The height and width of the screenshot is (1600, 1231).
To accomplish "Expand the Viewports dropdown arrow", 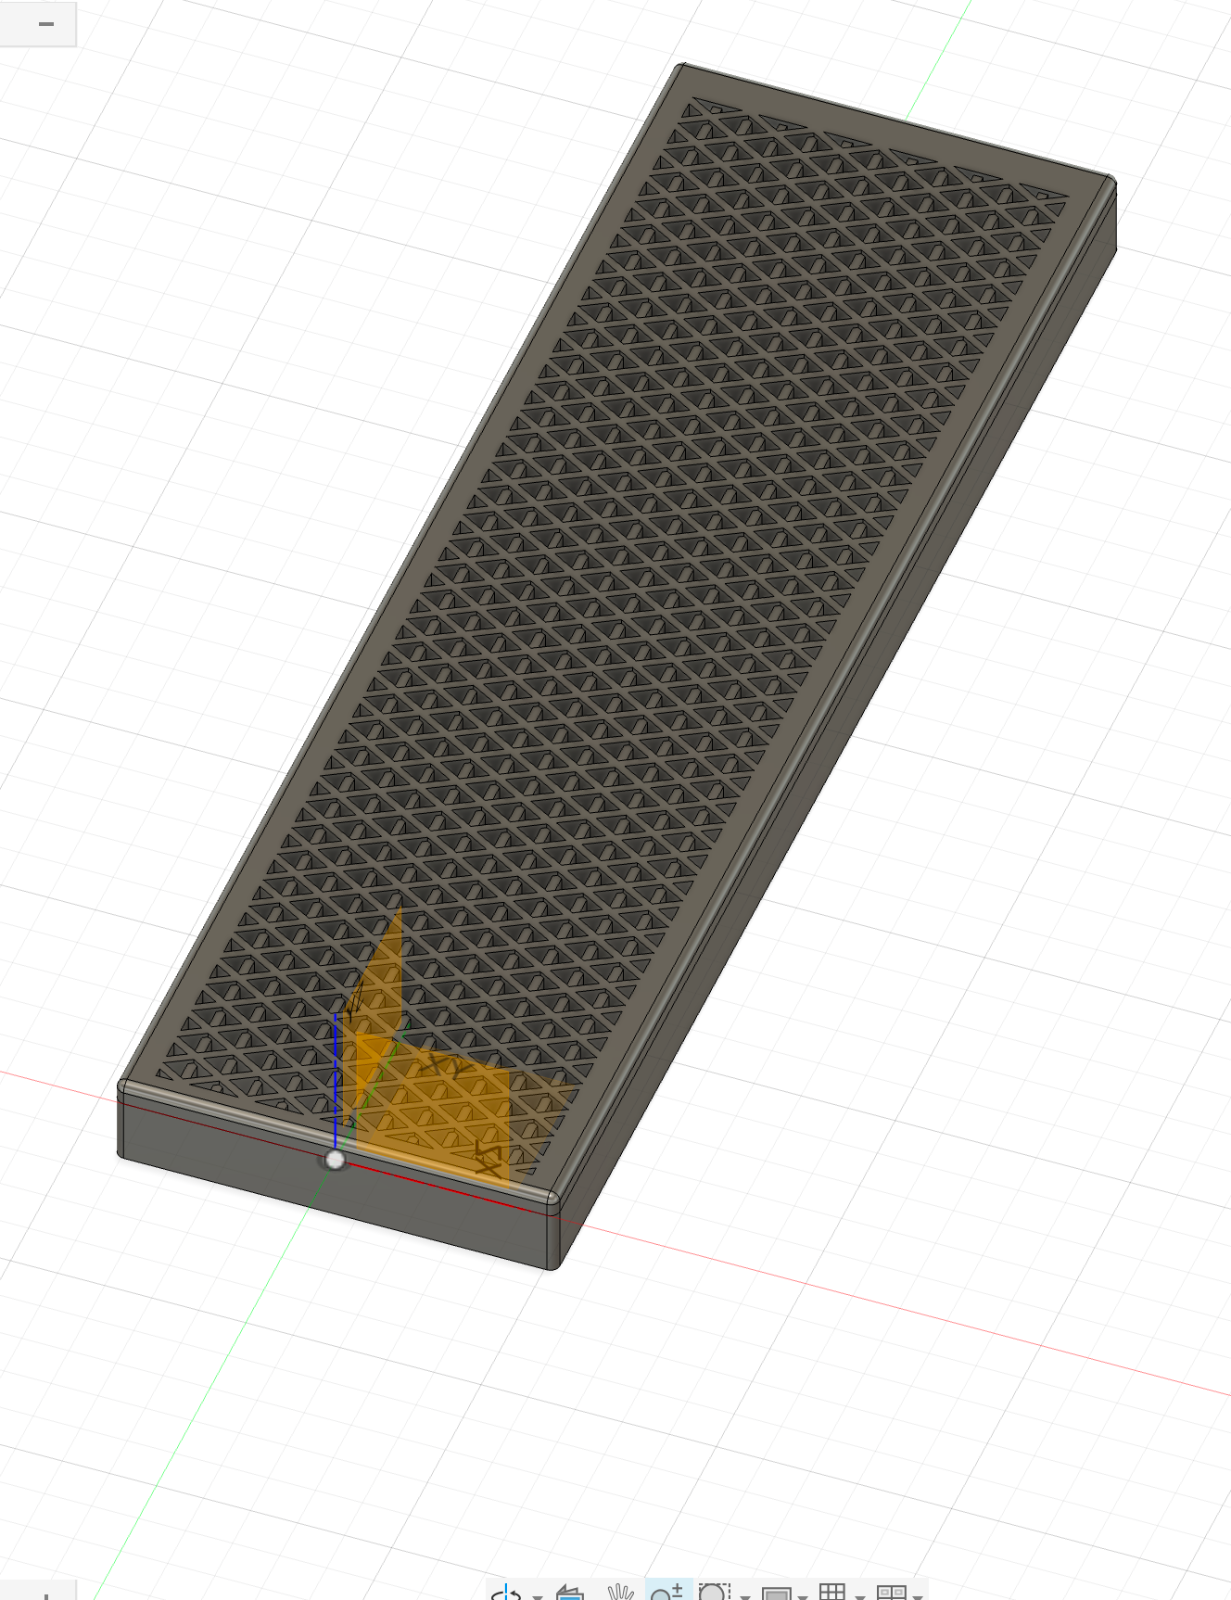I will pos(918,1596).
